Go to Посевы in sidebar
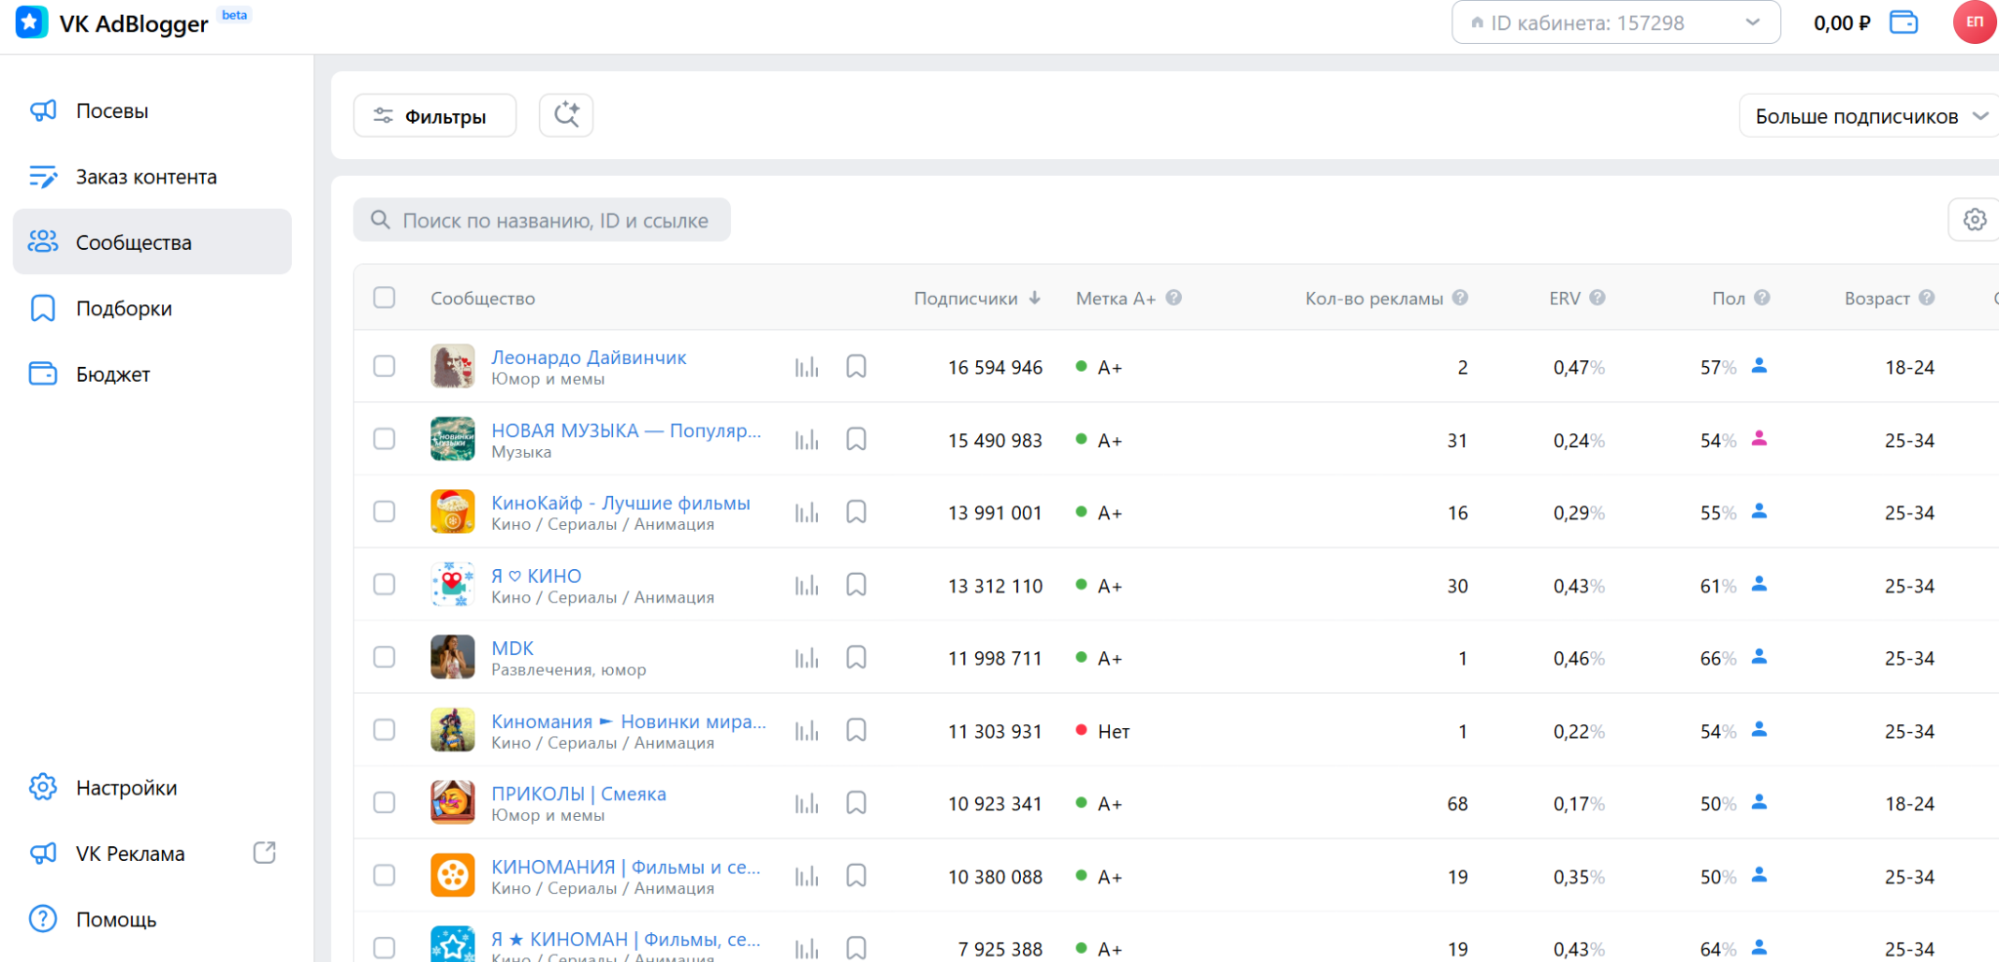The height and width of the screenshot is (963, 1999). [x=112, y=111]
